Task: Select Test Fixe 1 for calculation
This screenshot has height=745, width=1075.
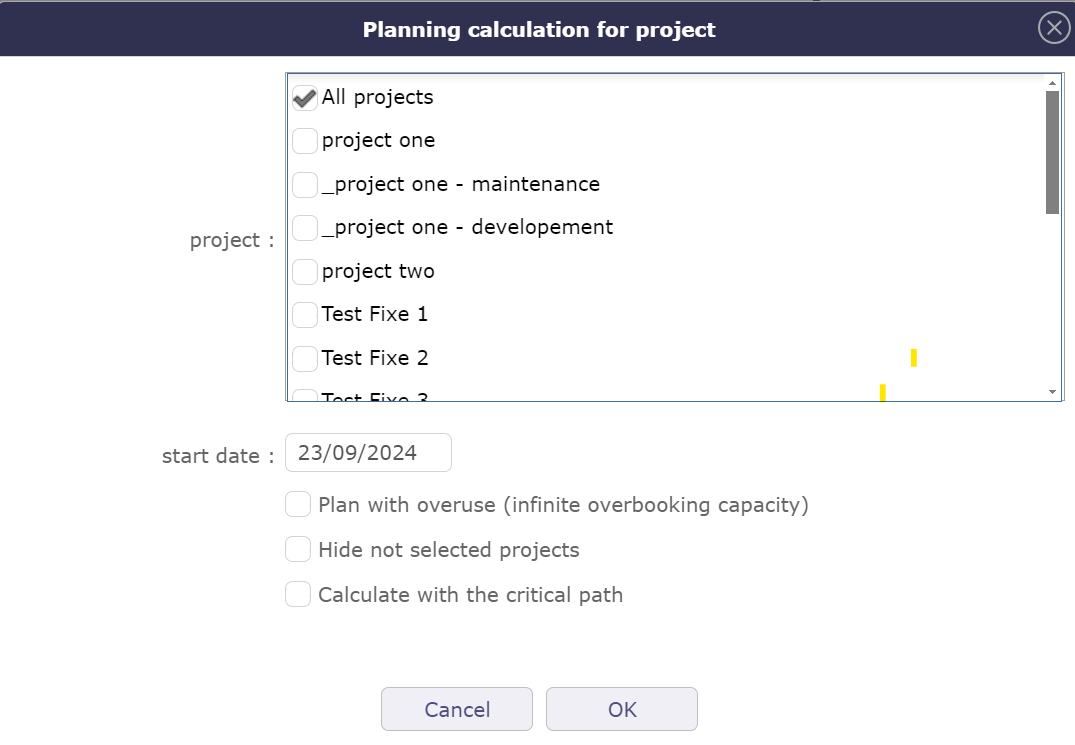Action: point(304,314)
